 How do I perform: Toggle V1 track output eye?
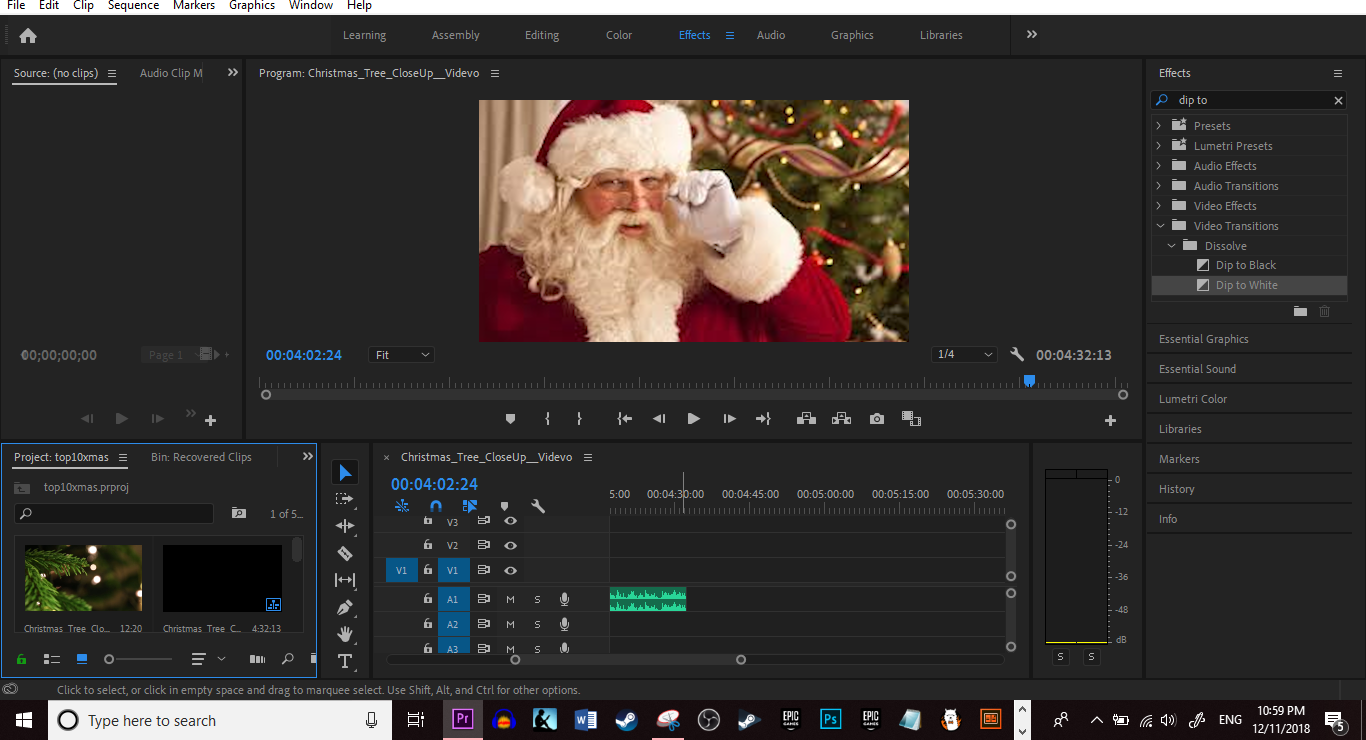coord(510,570)
